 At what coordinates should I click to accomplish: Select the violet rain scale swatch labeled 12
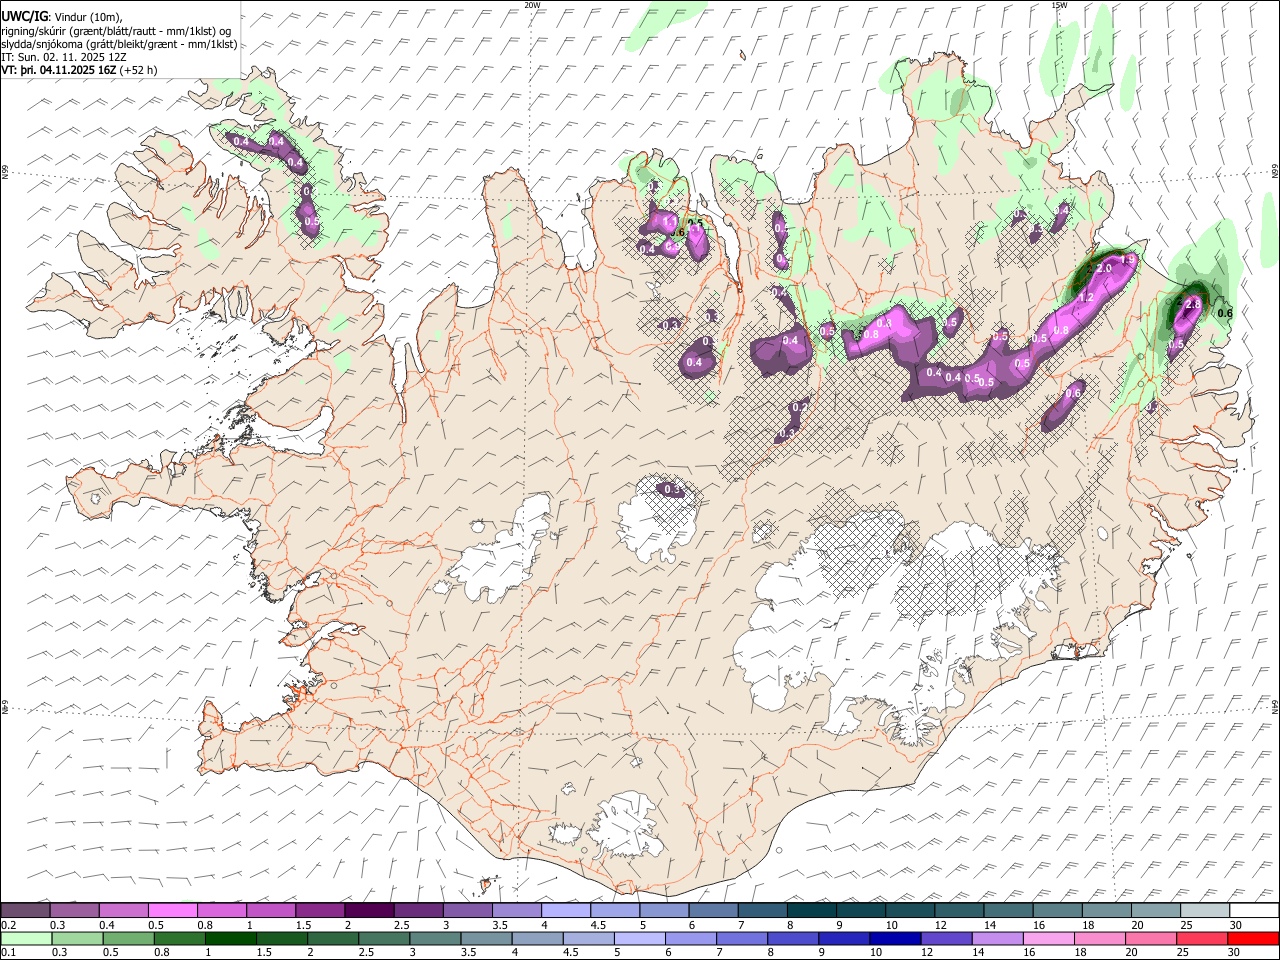click(x=946, y=938)
